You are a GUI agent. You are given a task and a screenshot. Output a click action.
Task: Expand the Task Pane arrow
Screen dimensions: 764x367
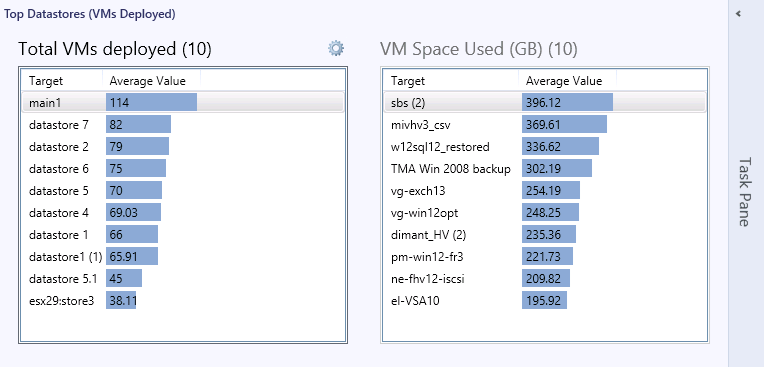[x=738, y=14]
